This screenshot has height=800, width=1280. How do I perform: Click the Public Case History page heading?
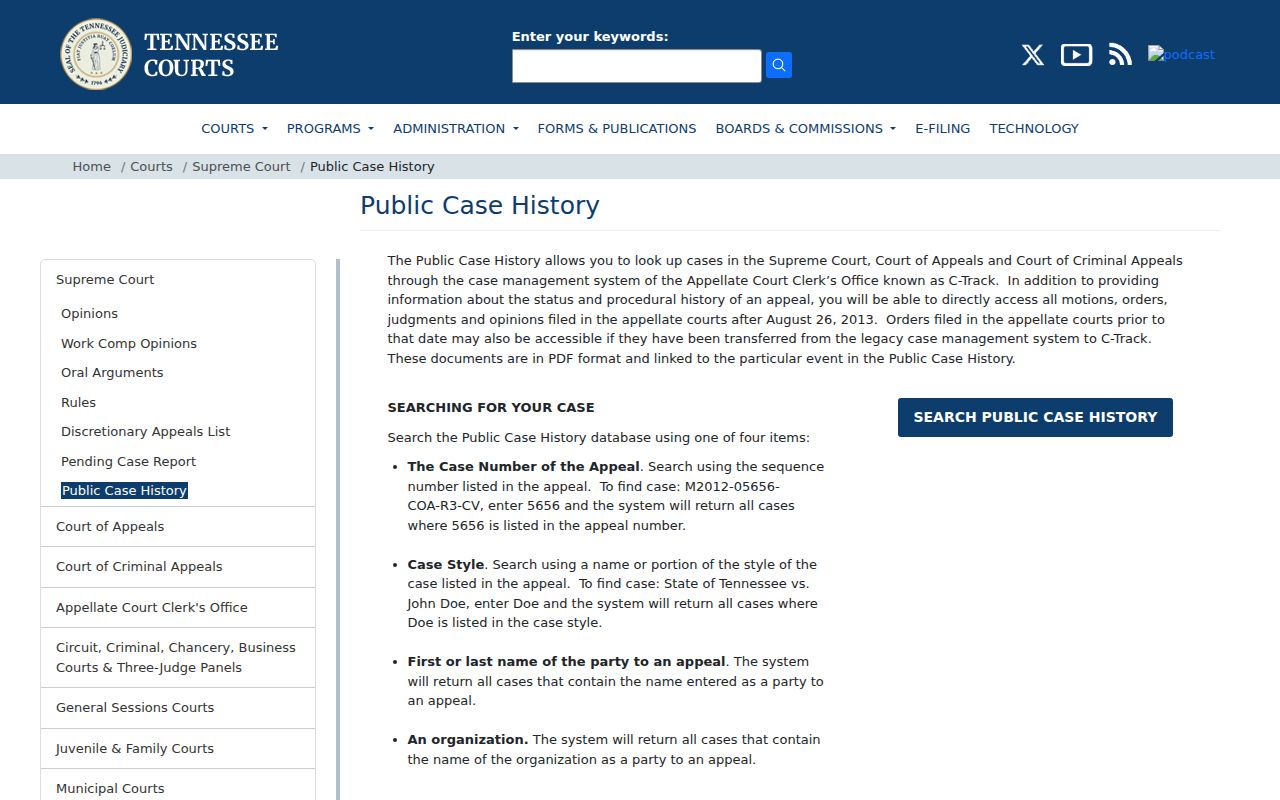click(x=480, y=206)
